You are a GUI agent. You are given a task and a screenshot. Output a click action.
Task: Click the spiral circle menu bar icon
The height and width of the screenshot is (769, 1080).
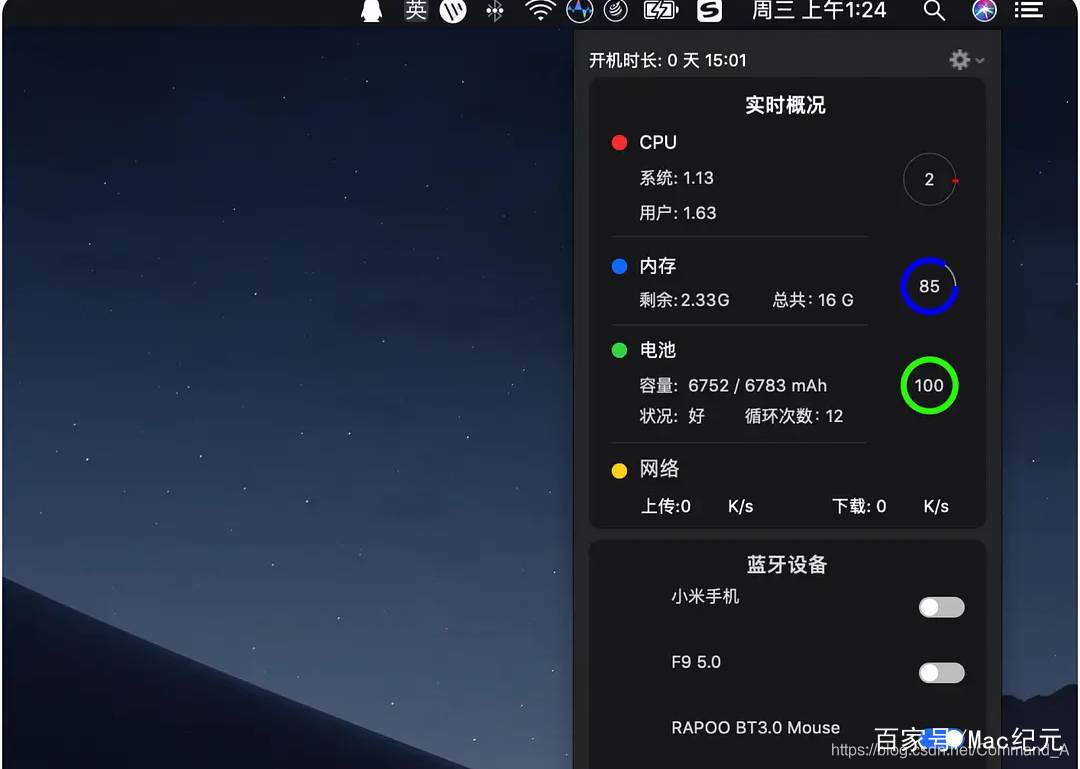coord(616,10)
